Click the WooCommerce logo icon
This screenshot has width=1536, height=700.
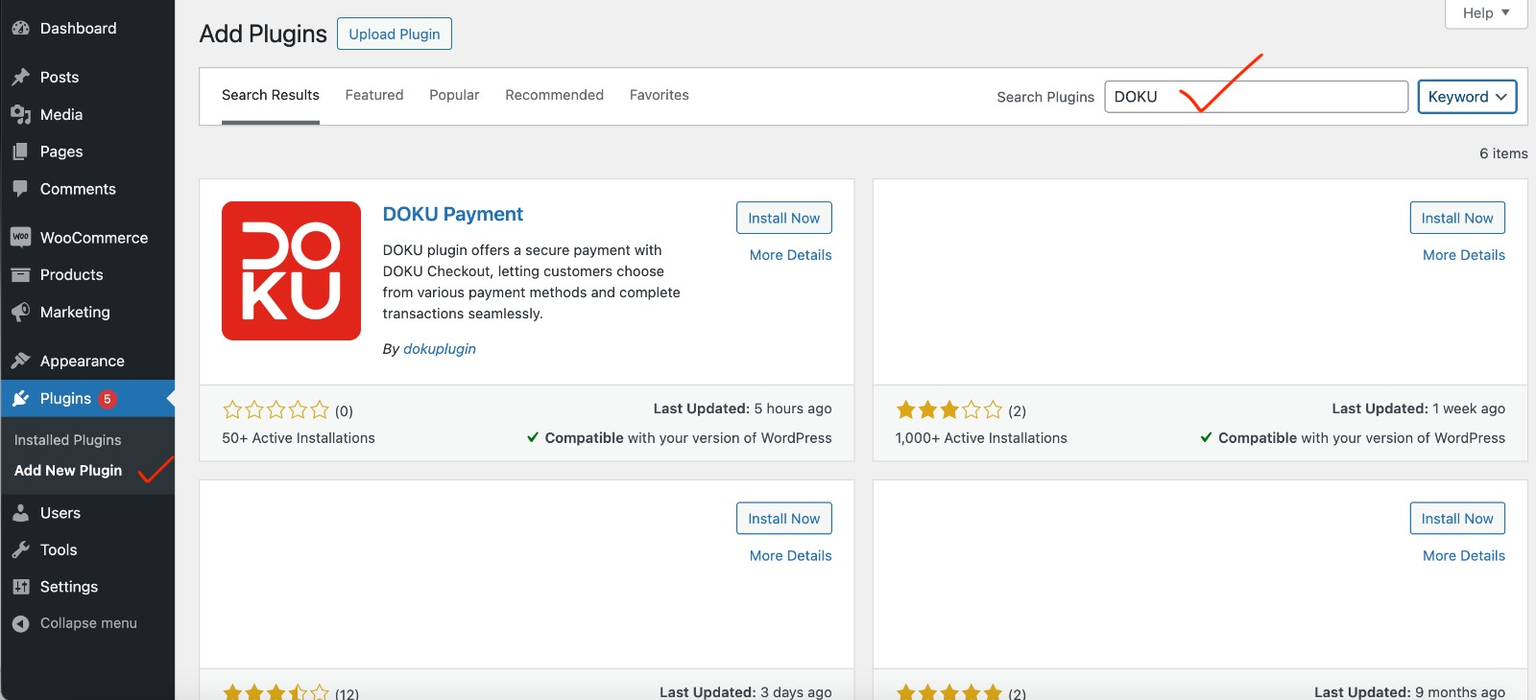point(20,238)
